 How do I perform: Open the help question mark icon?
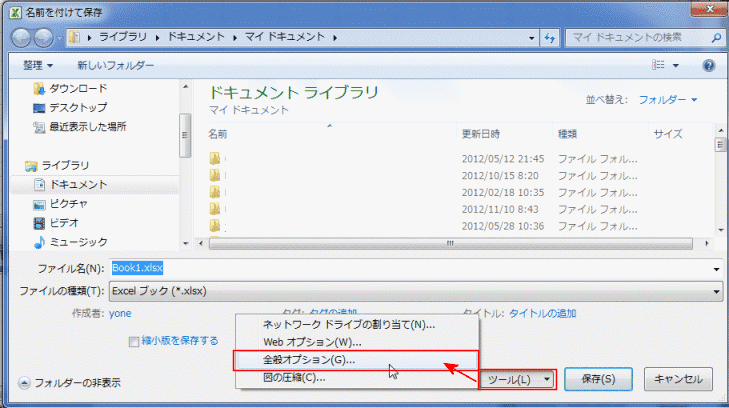pyautogui.click(x=709, y=66)
